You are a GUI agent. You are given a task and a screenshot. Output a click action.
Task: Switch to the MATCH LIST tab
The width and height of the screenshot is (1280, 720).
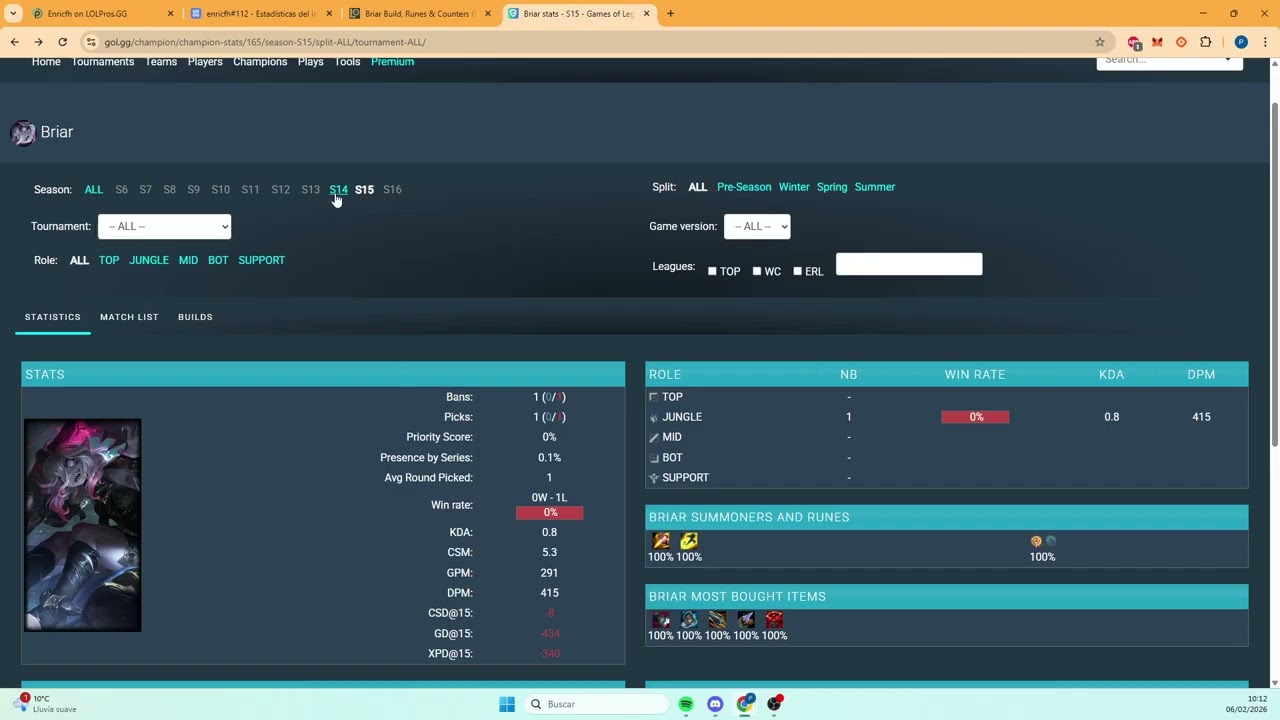pos(129,317)
